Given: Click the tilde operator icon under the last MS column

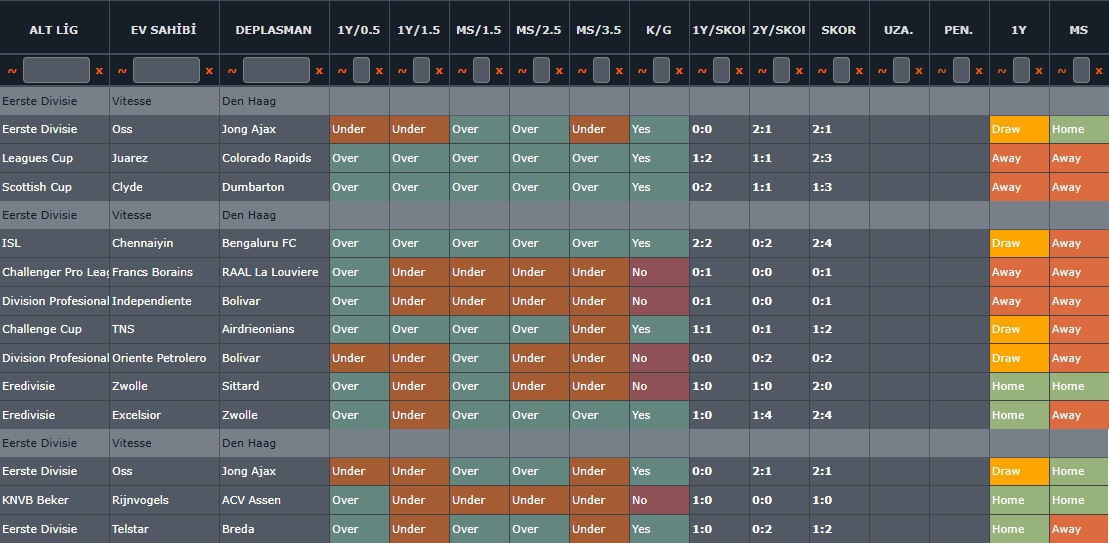Looking at the screenshot, I should click(1062, 71).
